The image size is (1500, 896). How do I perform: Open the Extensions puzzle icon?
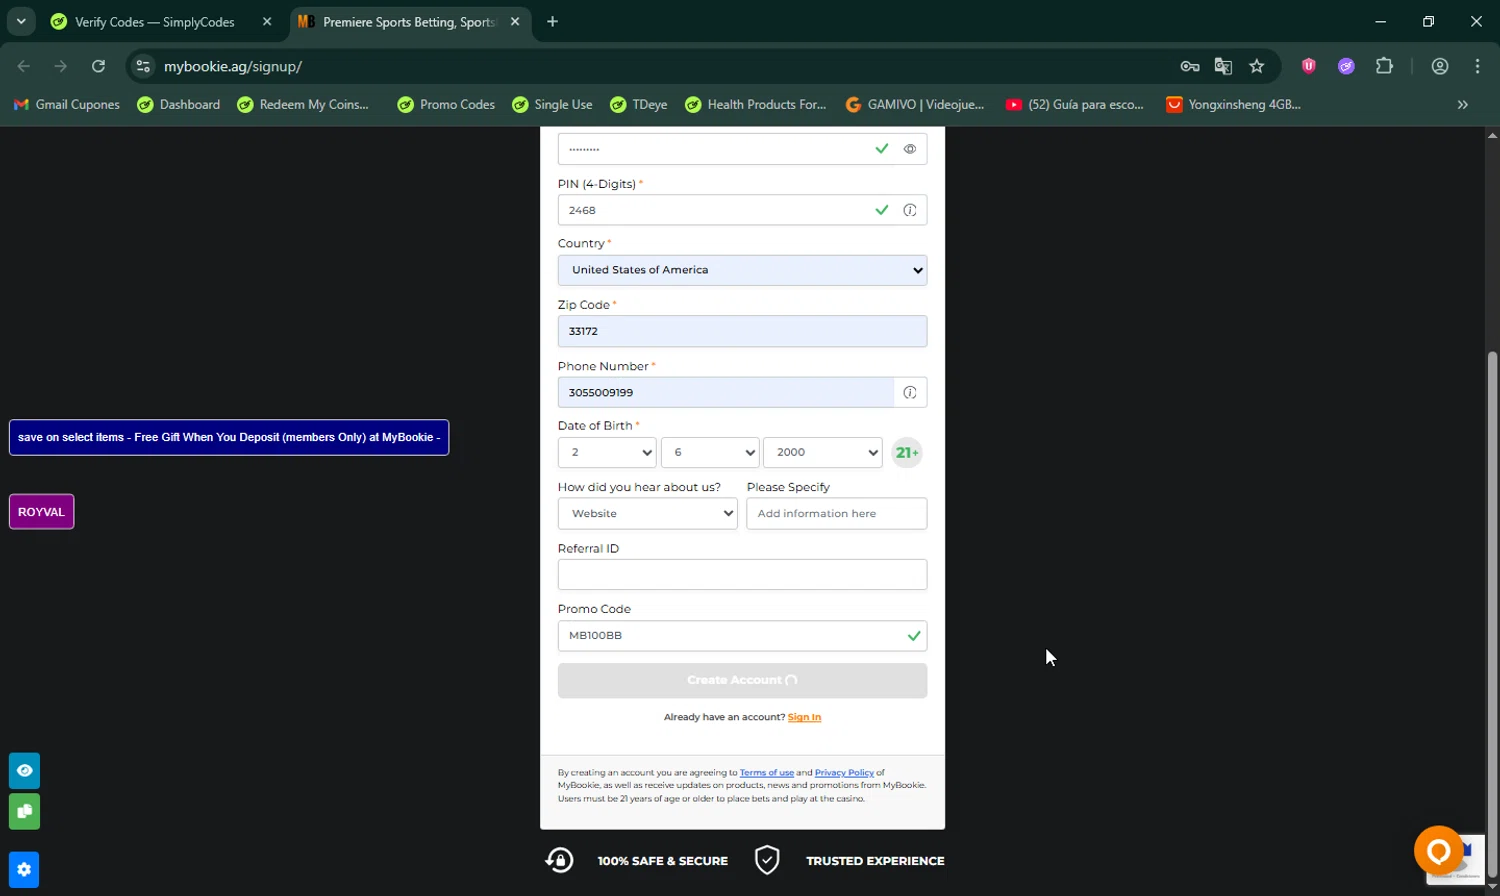(x=1384, y=66)
